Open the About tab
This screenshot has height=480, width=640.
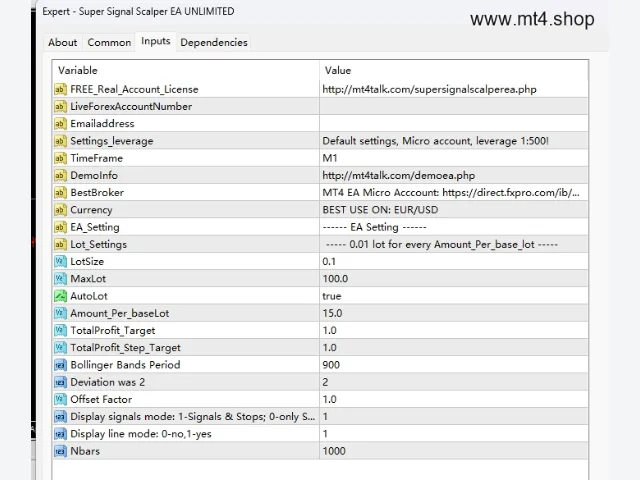click(x=62, y=42)
